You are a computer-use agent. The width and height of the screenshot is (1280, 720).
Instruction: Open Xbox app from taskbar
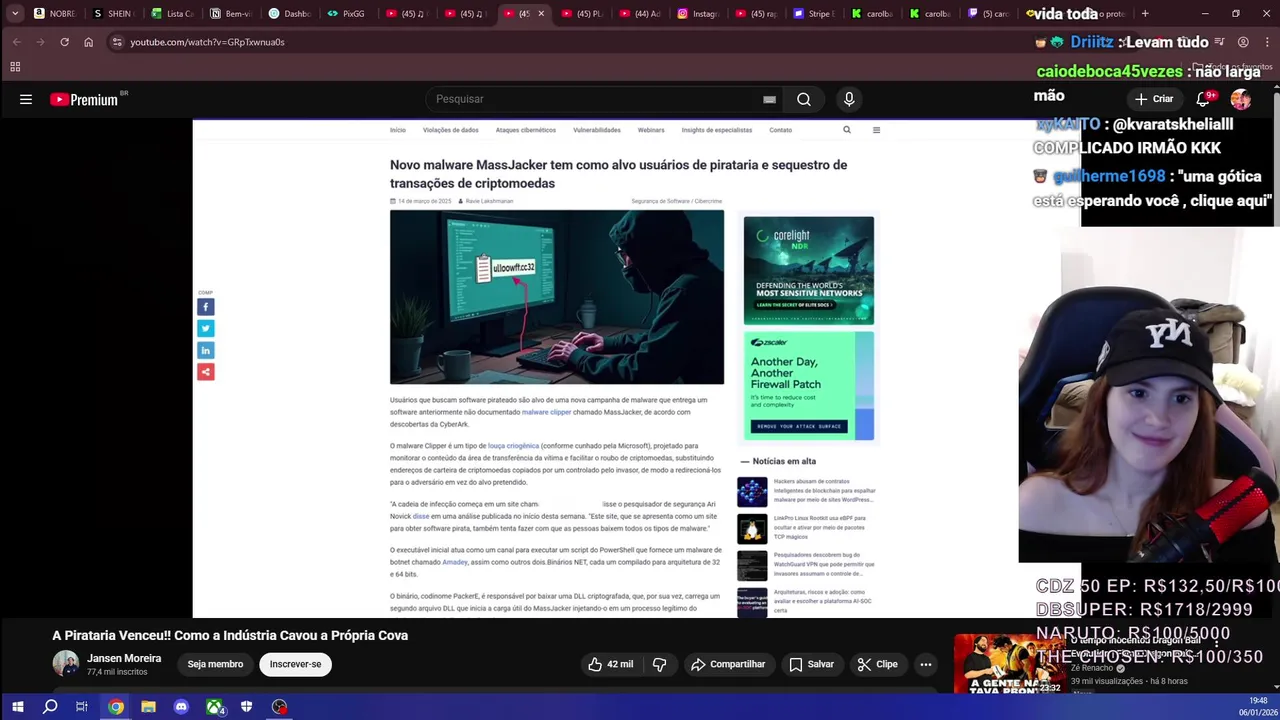click(x=214, y=707)
